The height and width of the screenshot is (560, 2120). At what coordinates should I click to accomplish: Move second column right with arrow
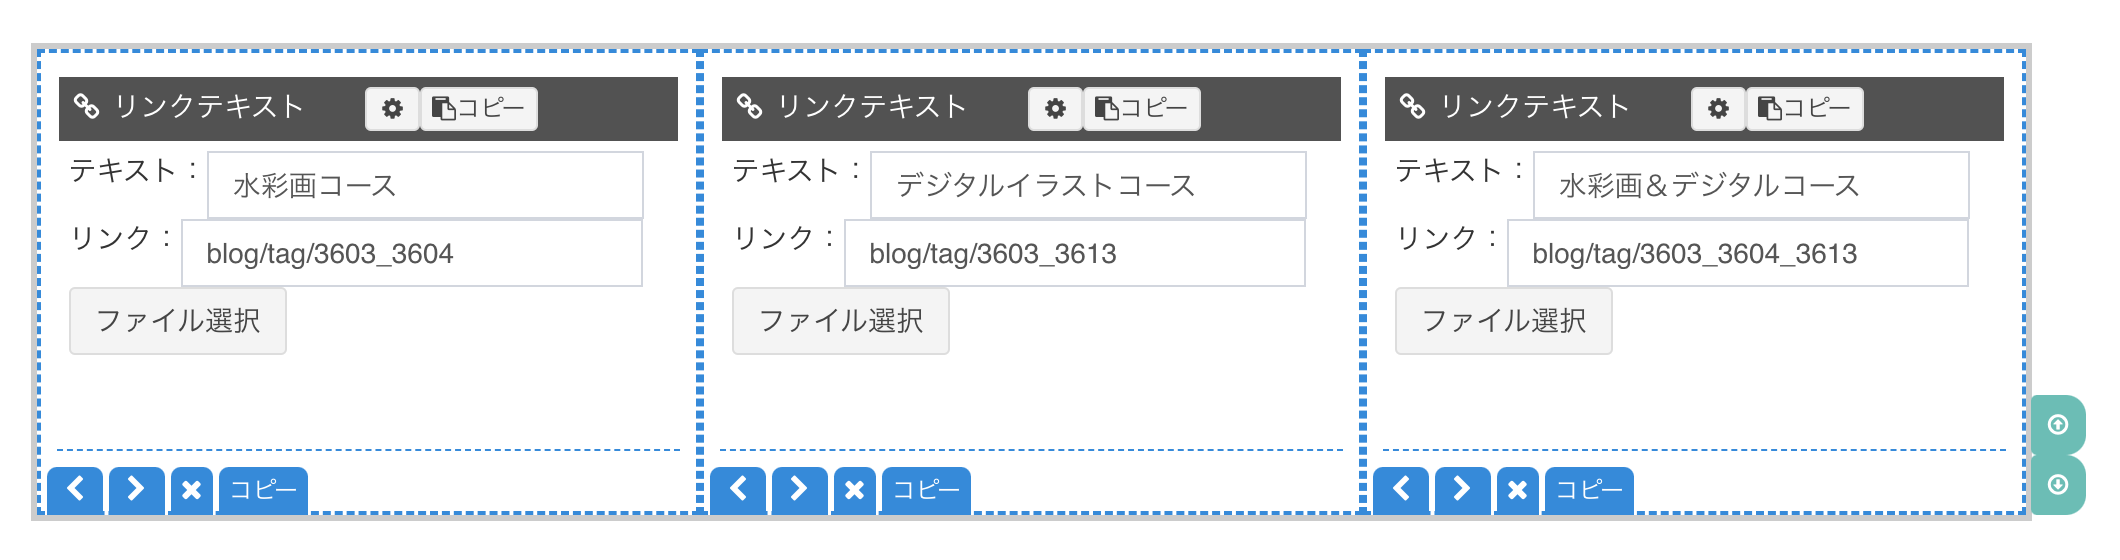(x=799, y=490)
